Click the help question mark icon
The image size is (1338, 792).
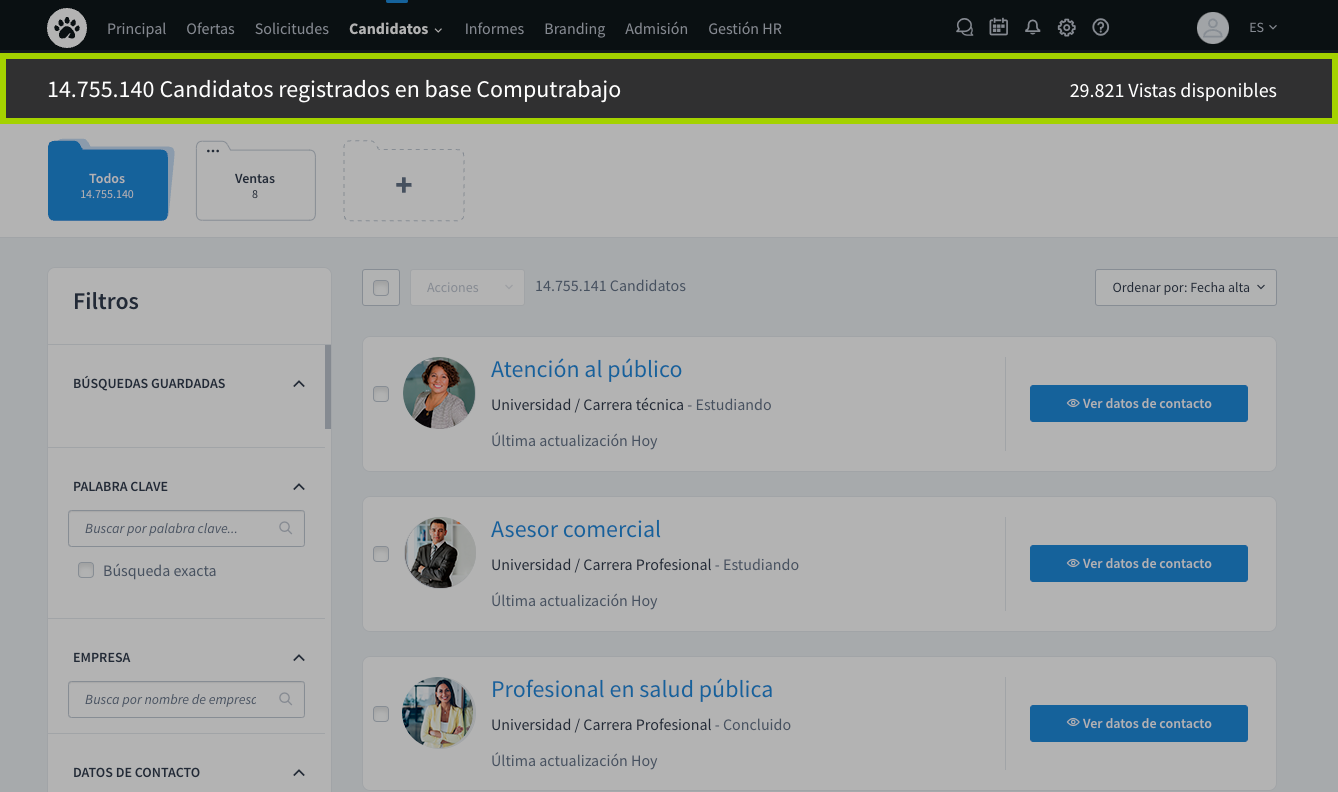(x=1101, y=28)
